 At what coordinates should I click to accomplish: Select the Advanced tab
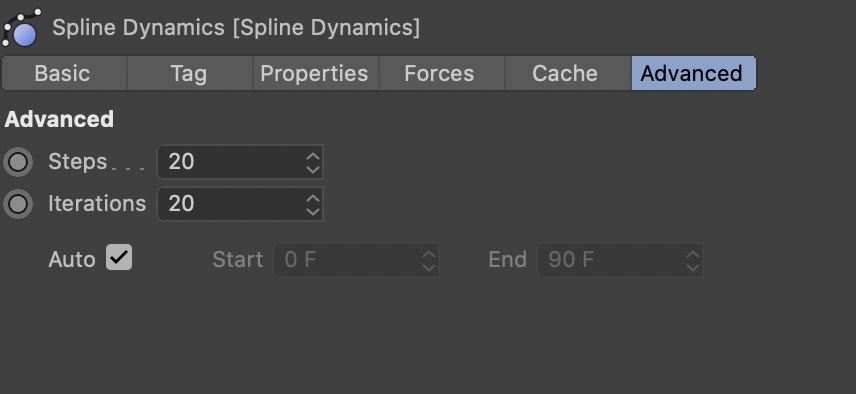pos(693,73)
